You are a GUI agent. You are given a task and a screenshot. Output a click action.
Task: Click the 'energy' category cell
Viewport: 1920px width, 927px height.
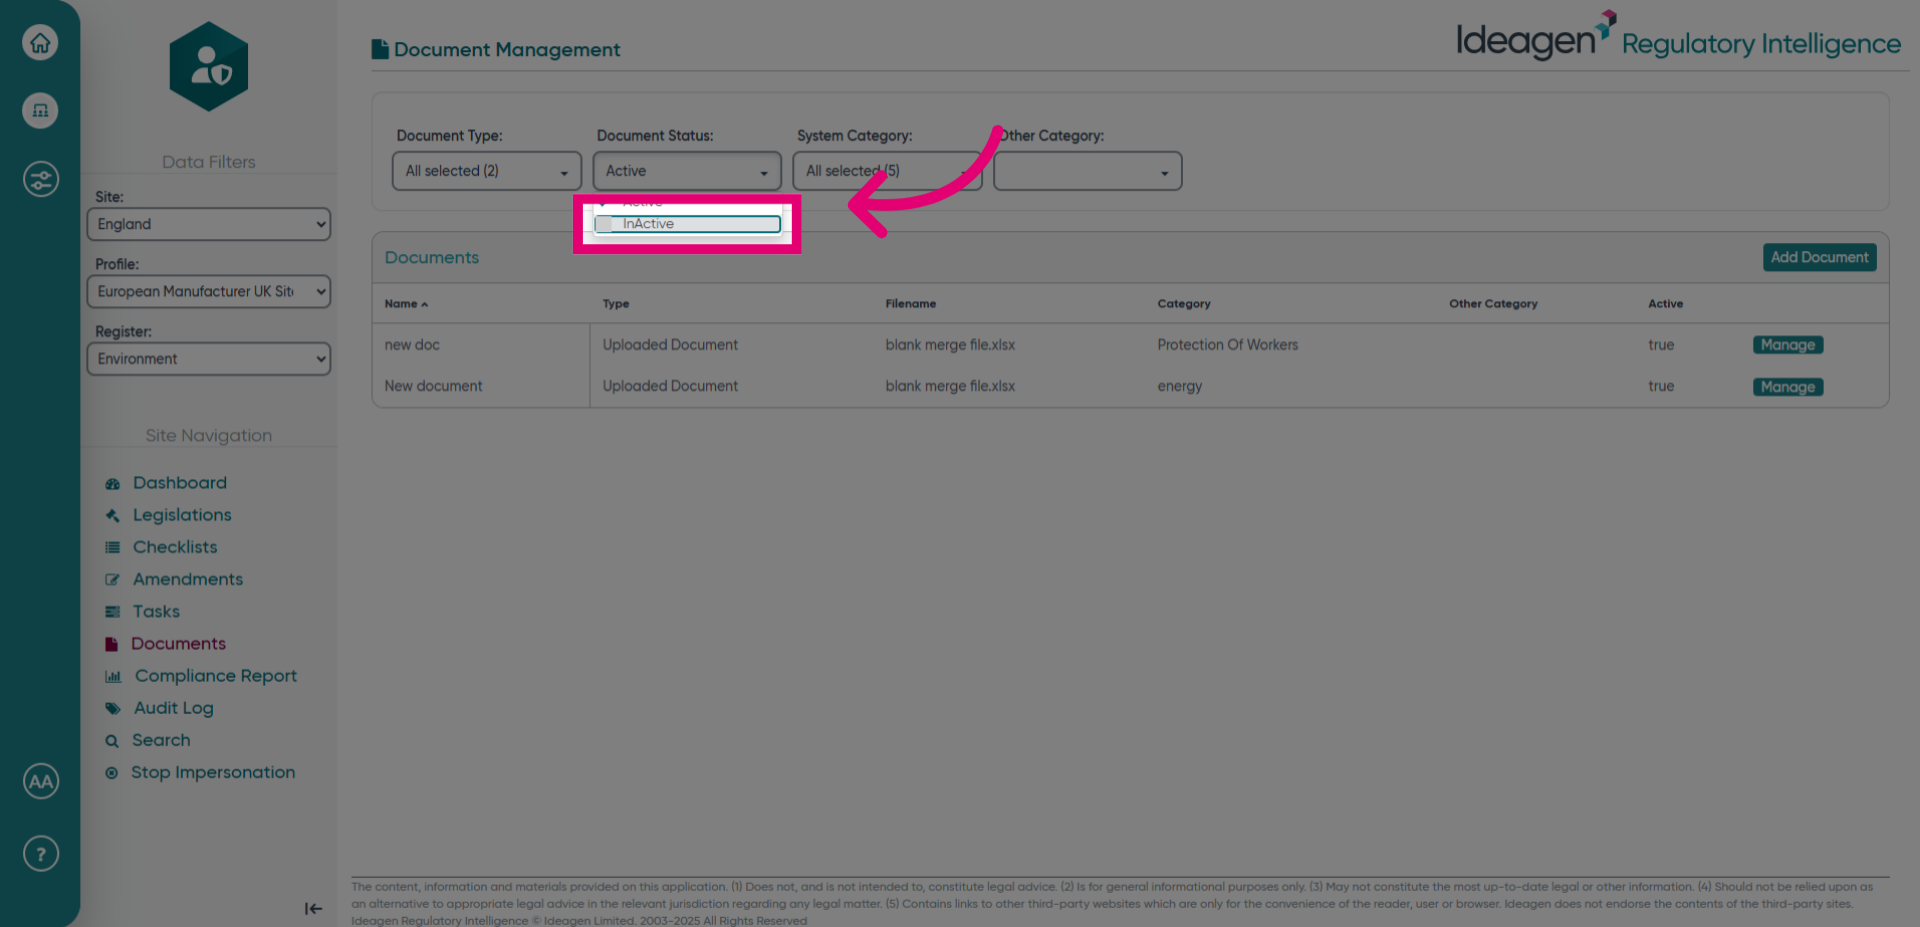pyautogui.click(x=1180, y=386)
